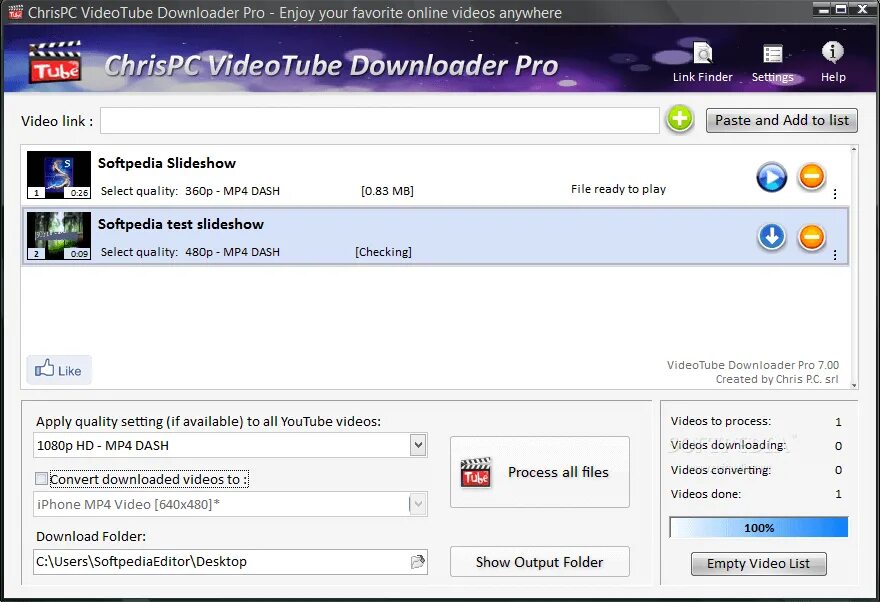Click the Like thumbs-up button
The image size is (880, 602).
pos(58,370)
